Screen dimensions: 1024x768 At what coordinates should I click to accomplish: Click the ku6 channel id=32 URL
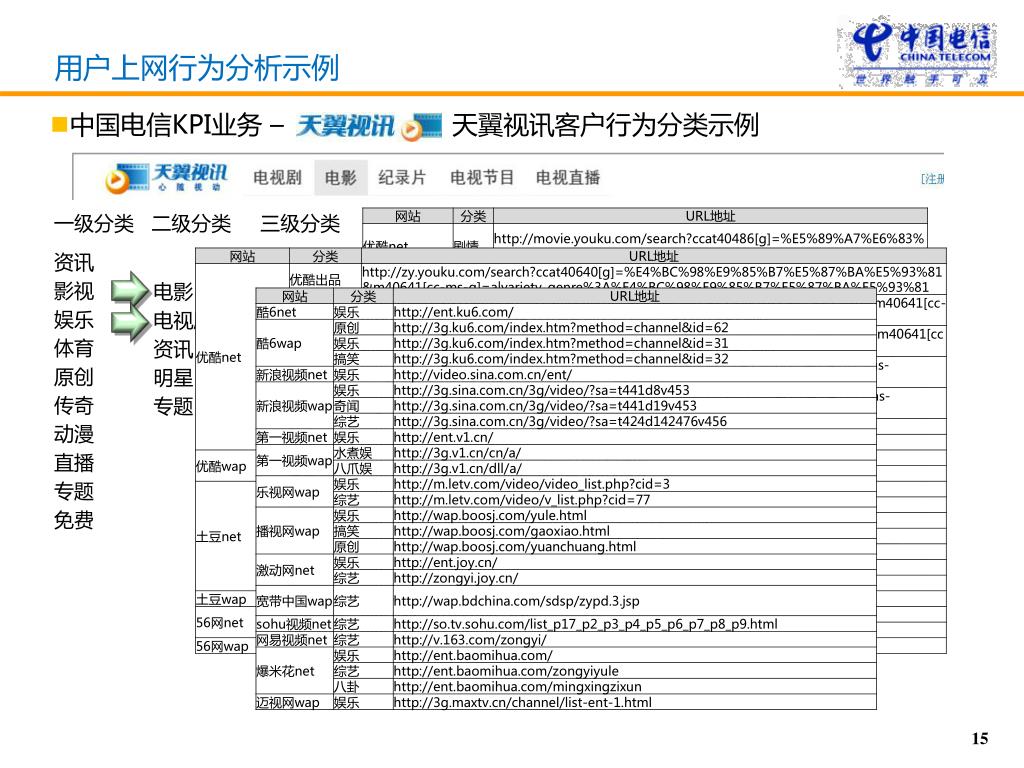click(x=561, y=359)
